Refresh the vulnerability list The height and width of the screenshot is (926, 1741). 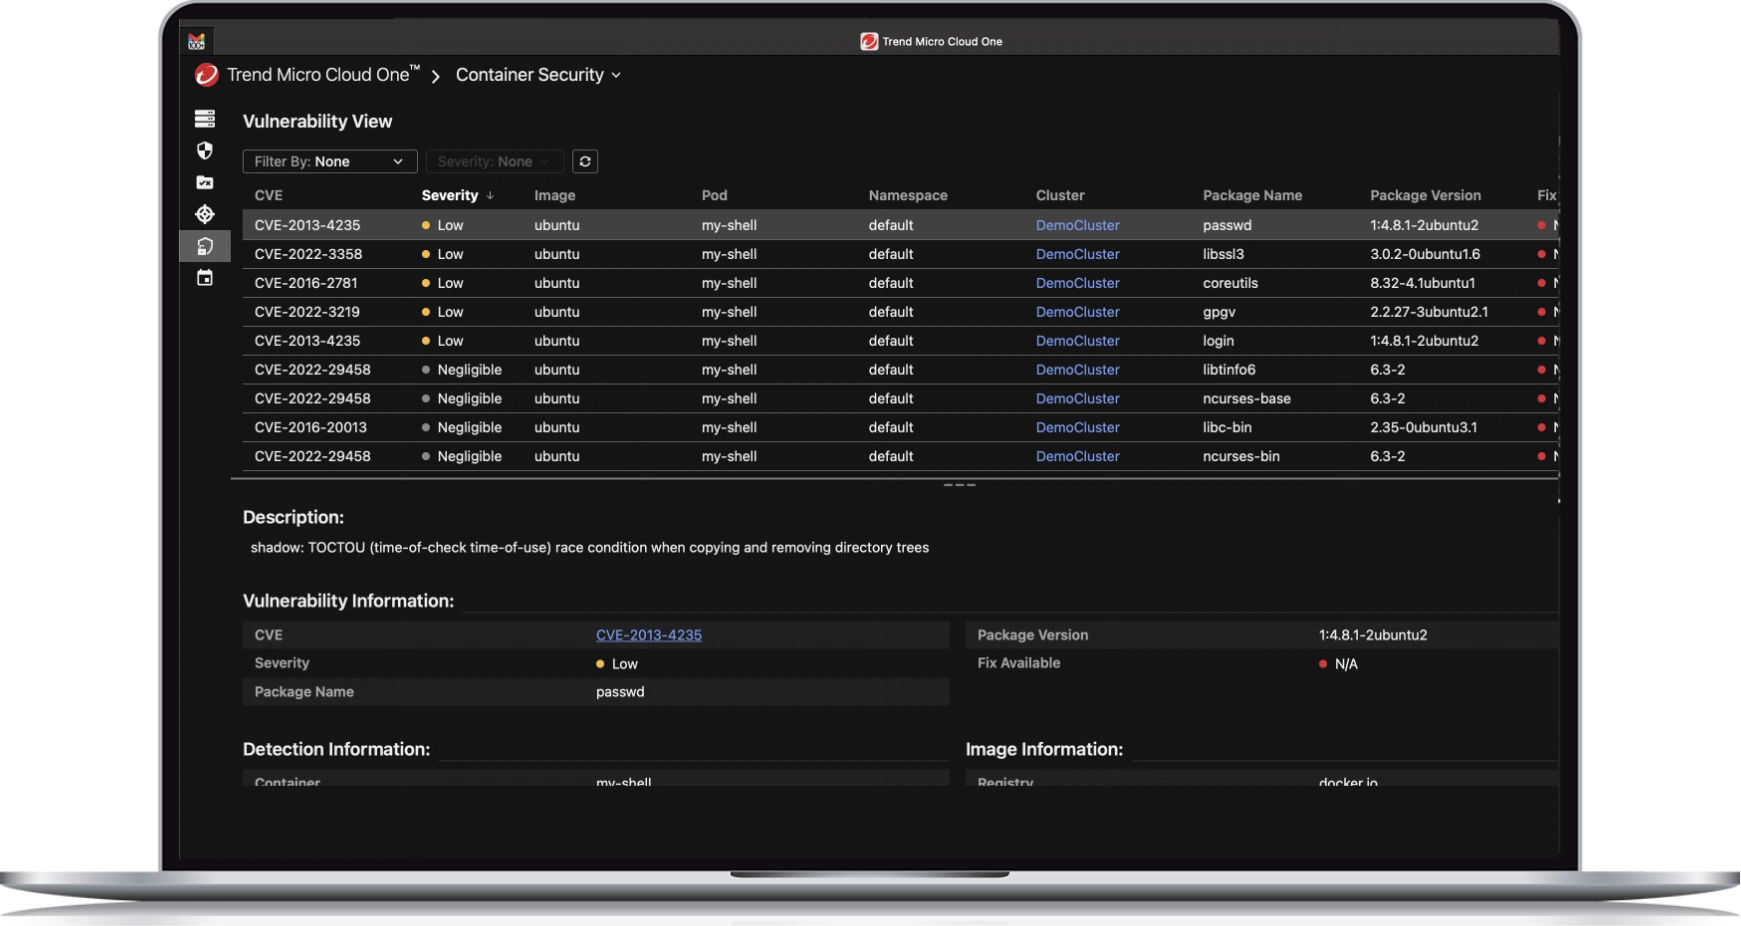(x=585, y=161)
